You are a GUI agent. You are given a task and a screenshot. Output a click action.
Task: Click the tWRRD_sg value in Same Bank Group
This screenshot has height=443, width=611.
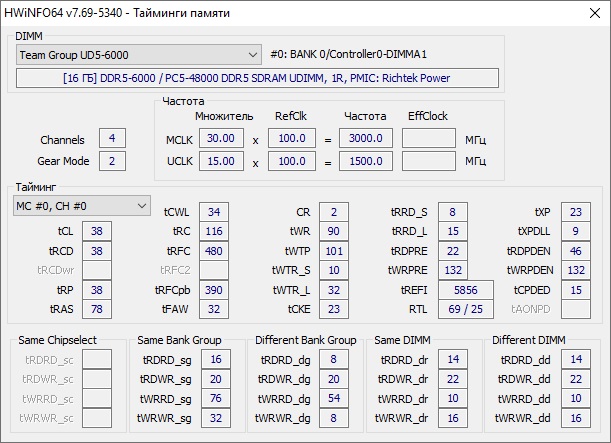[x=216, y=399]
